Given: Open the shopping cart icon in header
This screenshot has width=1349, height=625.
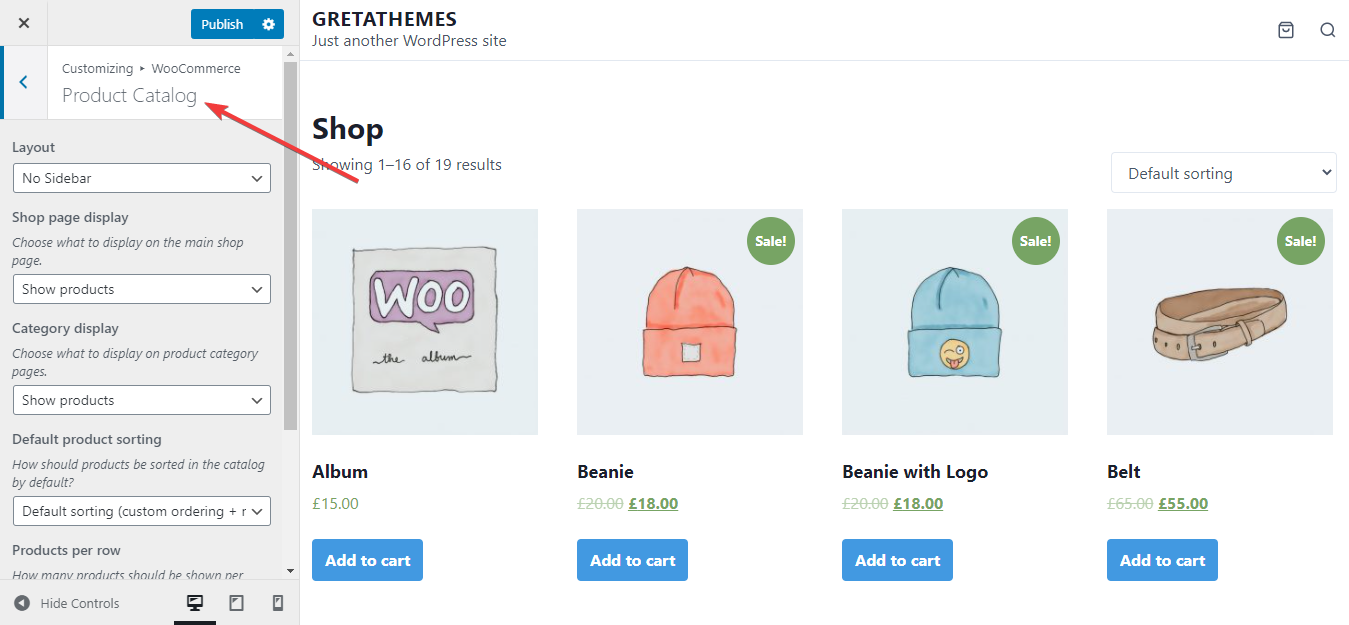Looking at the screenshot, I should pyautogui.click(x=1286, y=30).
